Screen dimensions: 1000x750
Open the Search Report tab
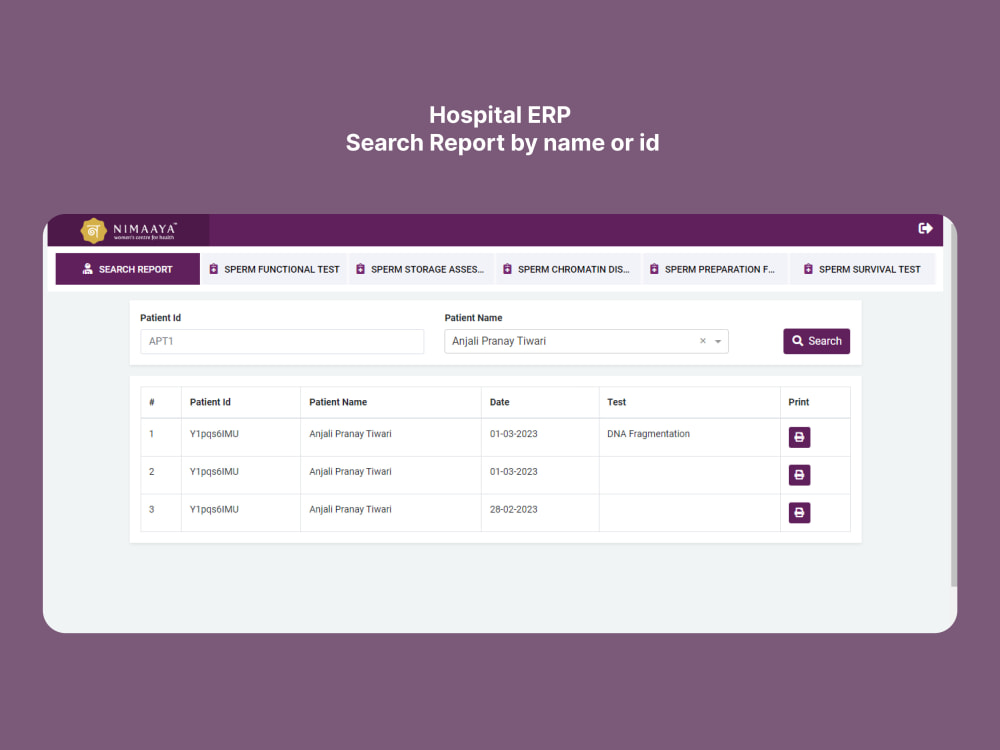coord(128,269)
